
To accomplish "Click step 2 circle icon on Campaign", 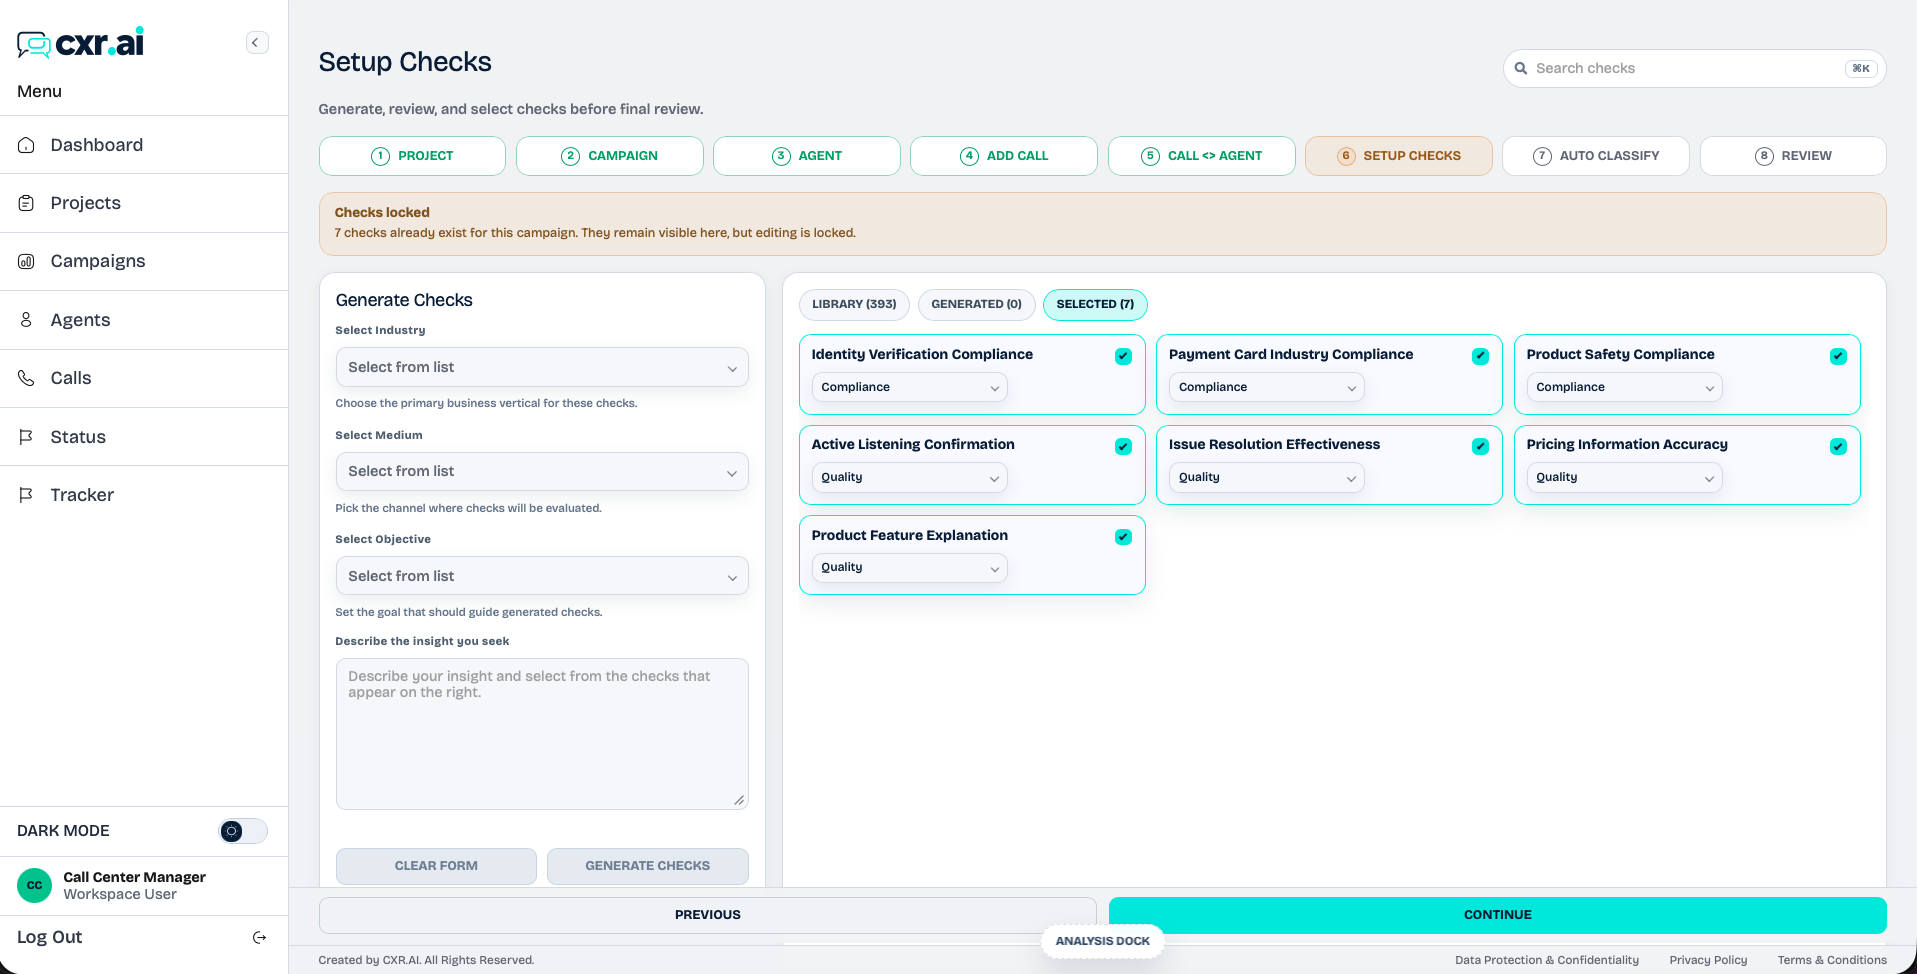I will (x=570, y=156).
